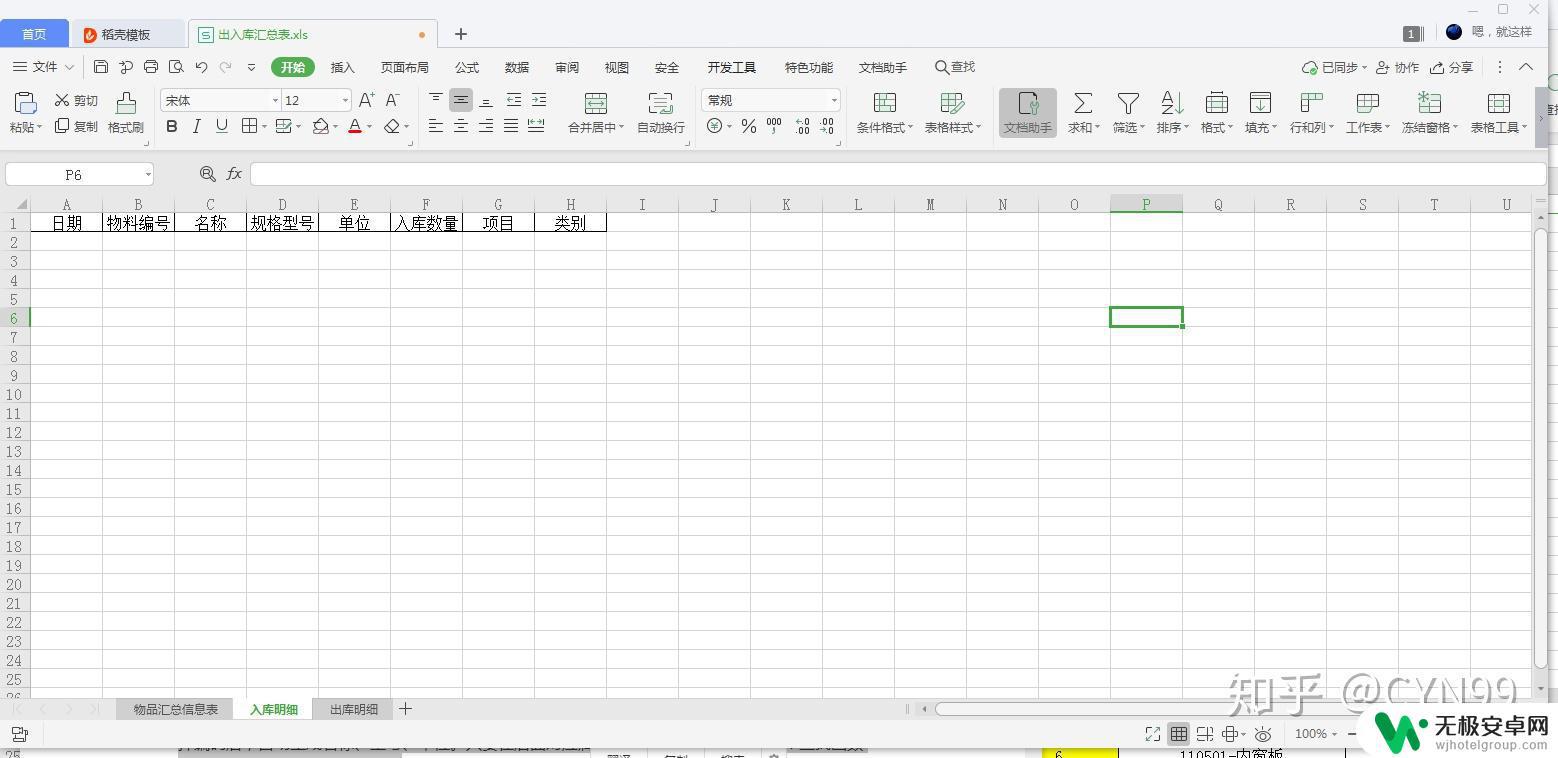Increase font size with A+ icon
Image resolution: width=1558 pixels, height=758 pixels.
[367, 100]
